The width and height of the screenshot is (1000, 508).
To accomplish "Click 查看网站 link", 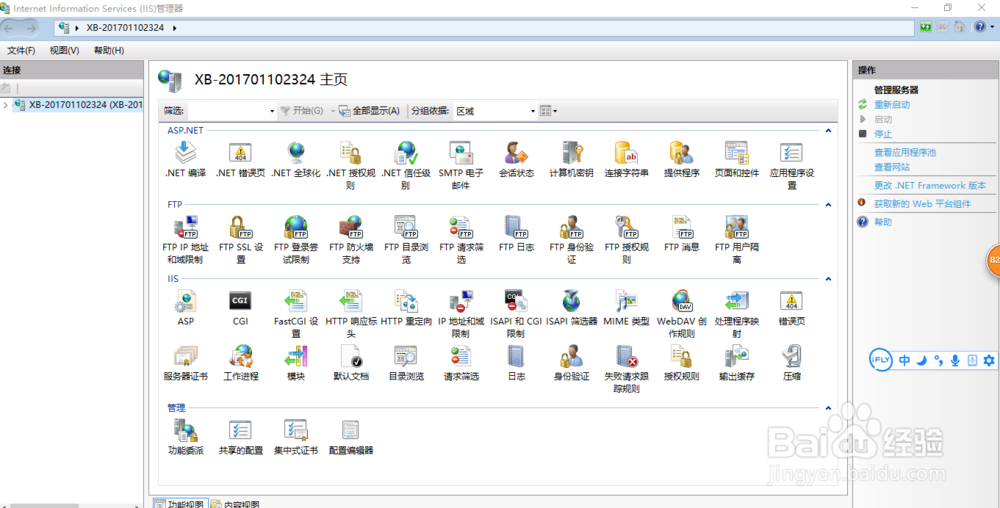I will point(892,167).
